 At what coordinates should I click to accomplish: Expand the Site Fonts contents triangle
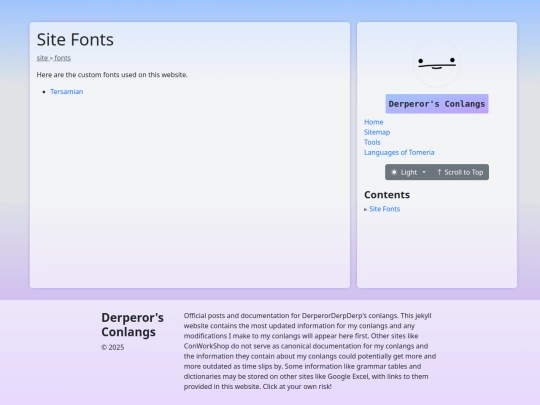click(x=366, y=209)
